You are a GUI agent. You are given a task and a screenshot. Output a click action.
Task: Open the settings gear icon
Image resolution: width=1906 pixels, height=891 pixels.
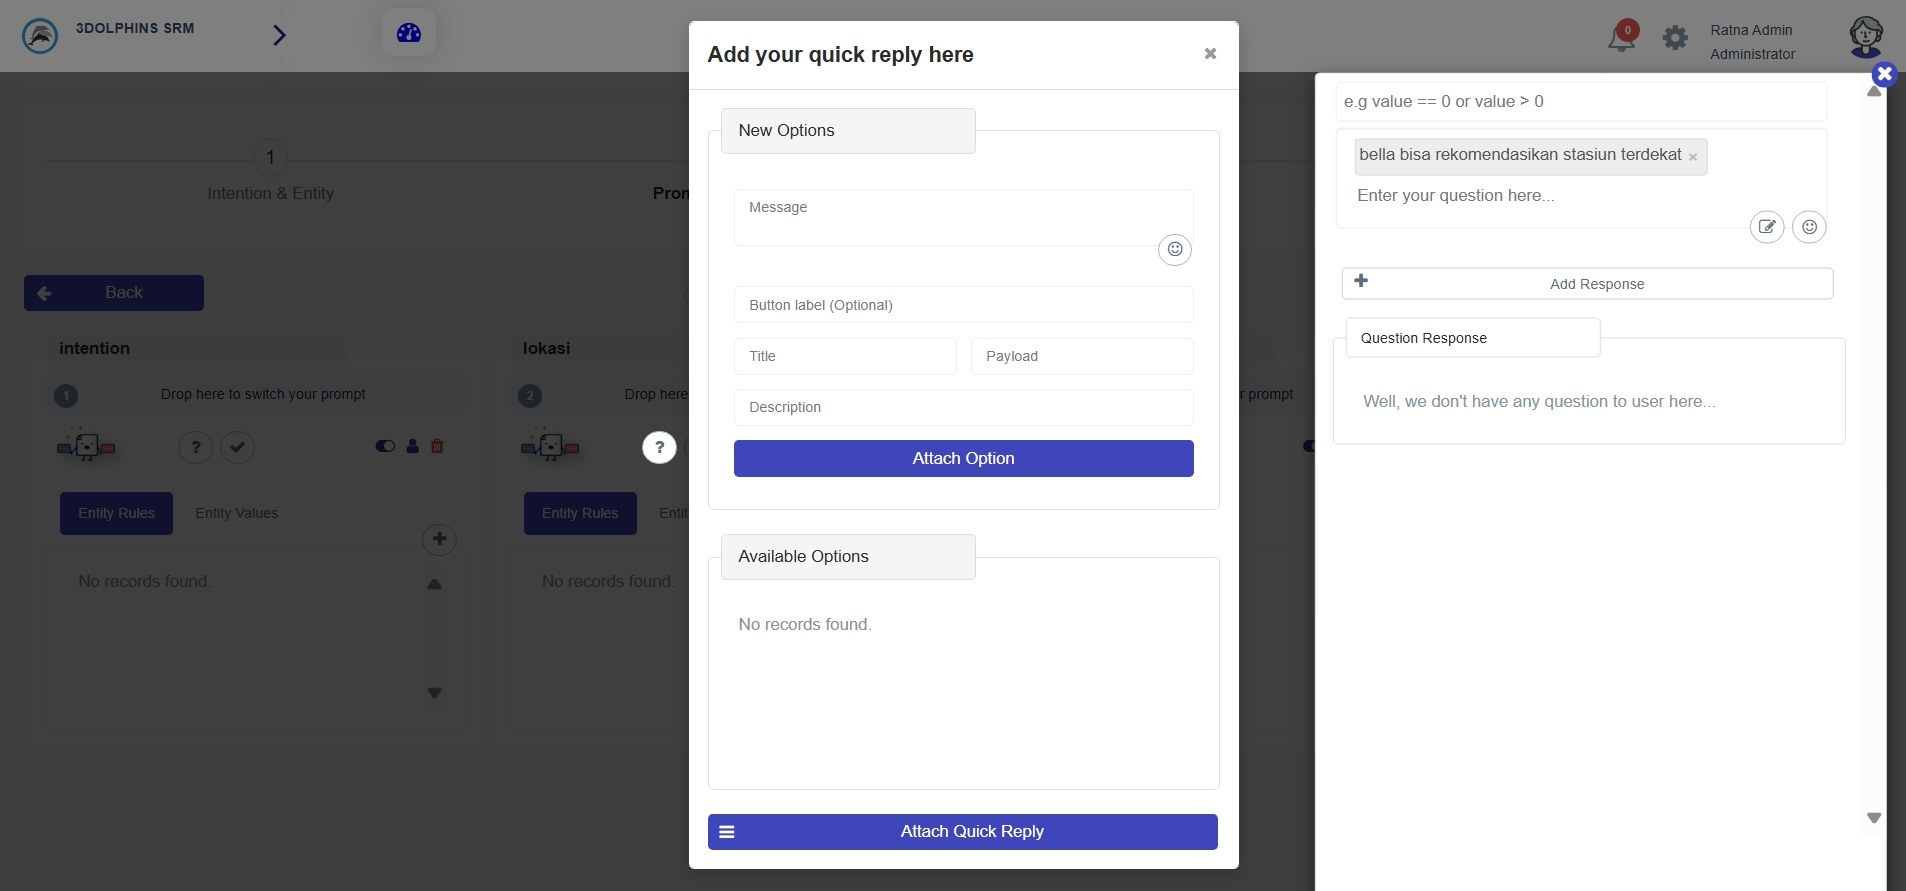1675,38
